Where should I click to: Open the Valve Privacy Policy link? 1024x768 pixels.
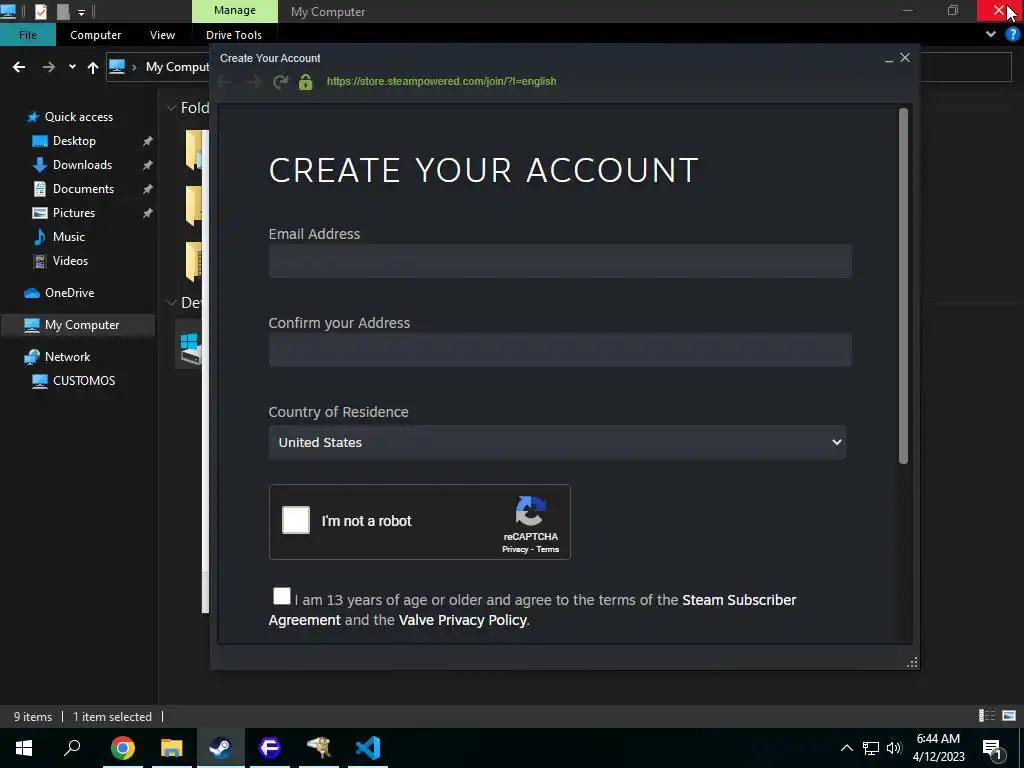coord(462,620)
